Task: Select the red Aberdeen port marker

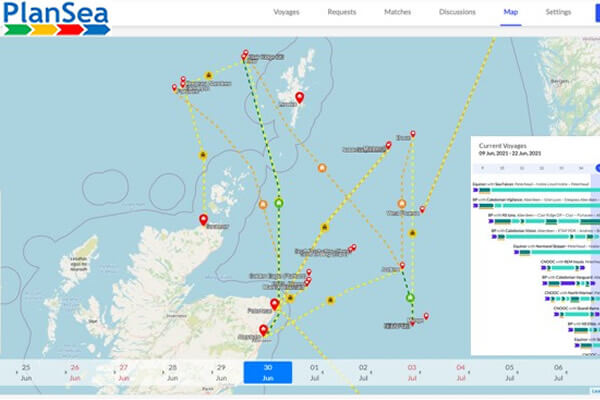Action: click(264, 328)
